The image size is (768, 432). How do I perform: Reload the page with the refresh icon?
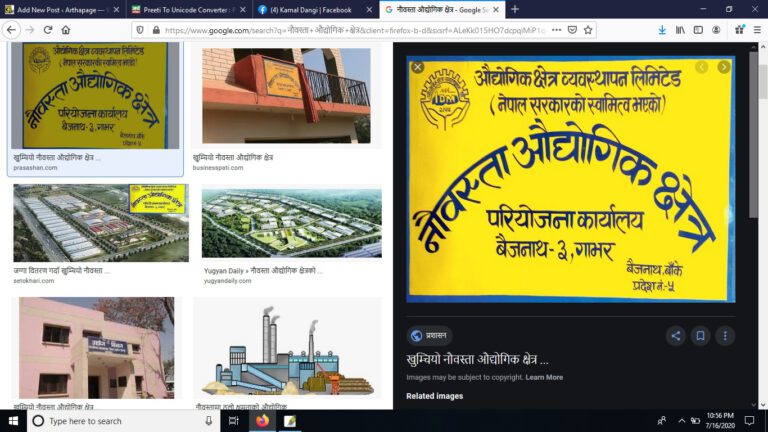(x=48, y=30)
